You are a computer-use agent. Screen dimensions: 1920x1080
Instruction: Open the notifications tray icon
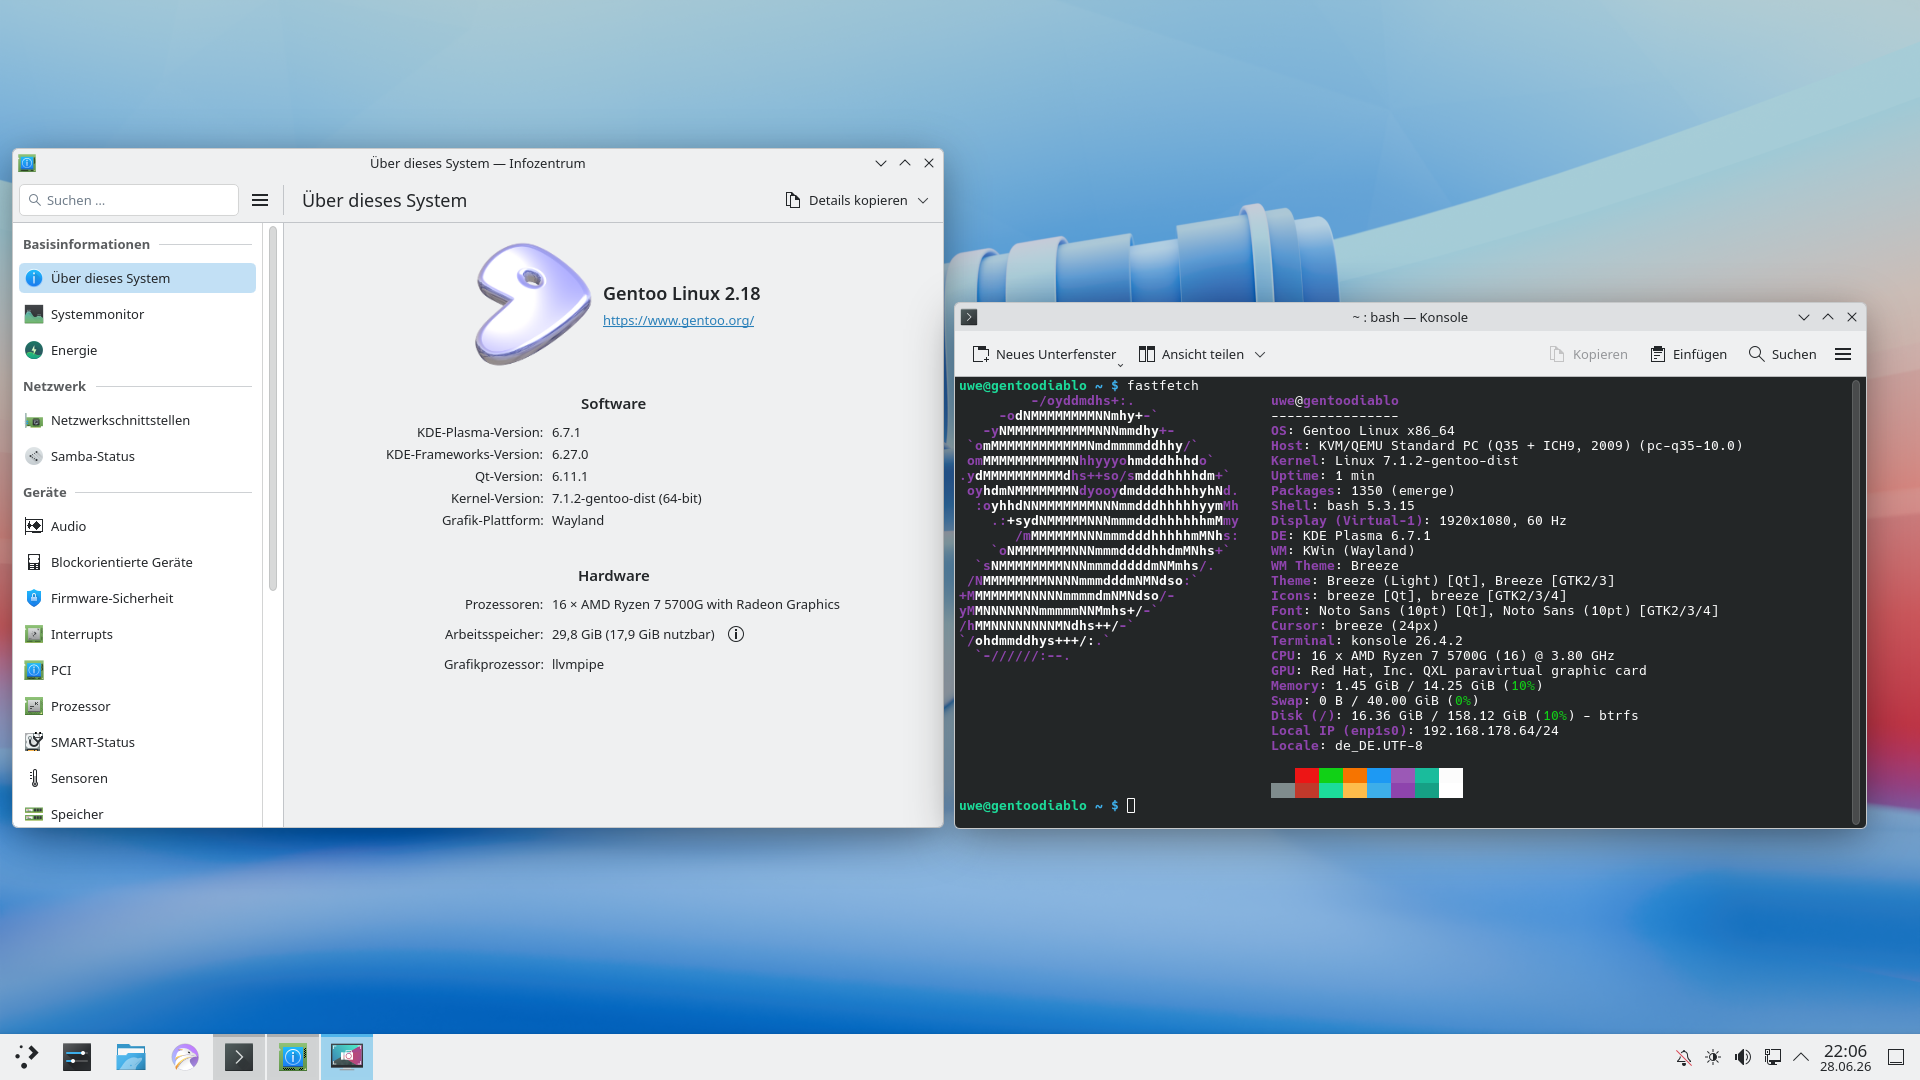pyautogui.click(x=1684, y=1057)
